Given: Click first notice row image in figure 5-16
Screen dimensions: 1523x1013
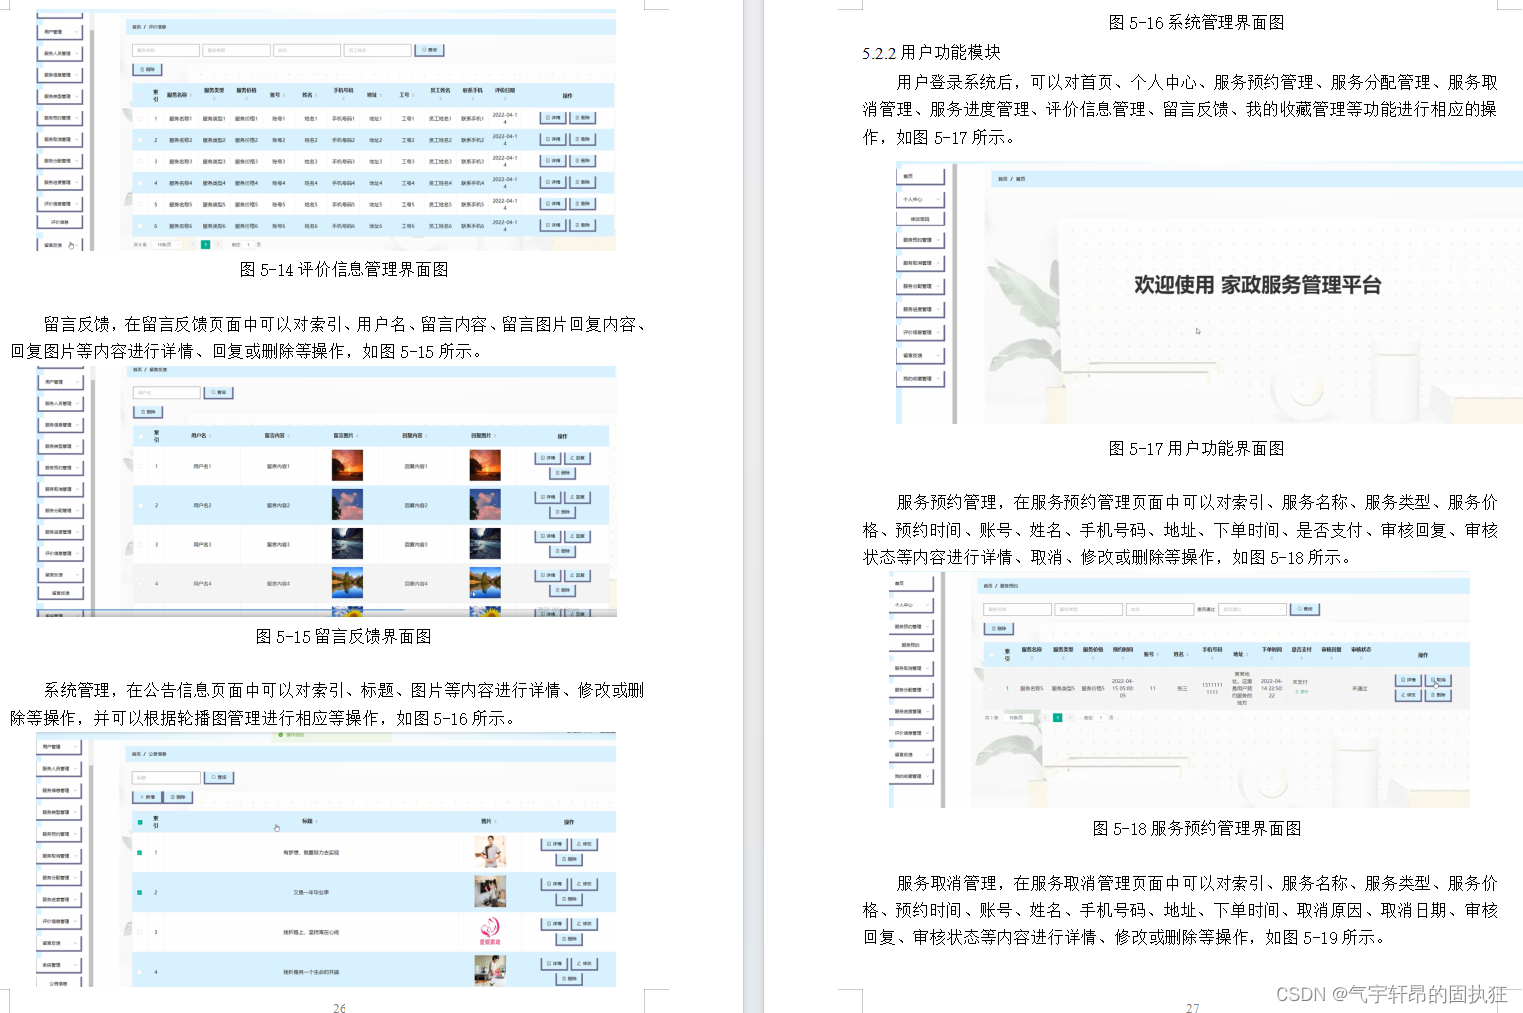Looking at the screenshot, I should 490,852.
